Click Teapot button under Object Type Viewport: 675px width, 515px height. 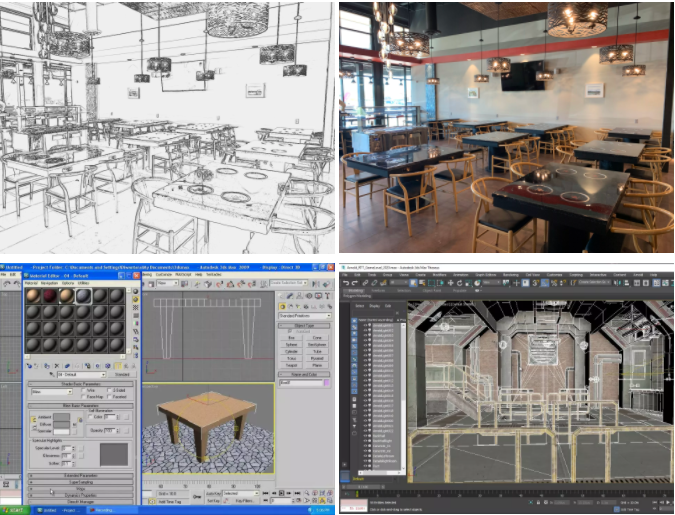pyautogui.click(x=291, y=365)
